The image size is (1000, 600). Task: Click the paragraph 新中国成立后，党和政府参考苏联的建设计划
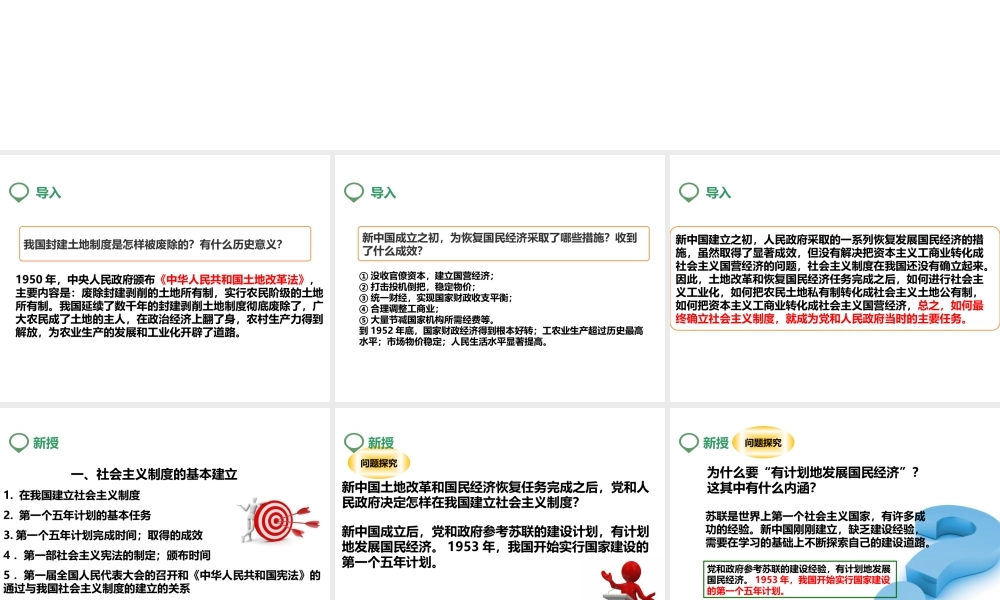coord(495,546)
